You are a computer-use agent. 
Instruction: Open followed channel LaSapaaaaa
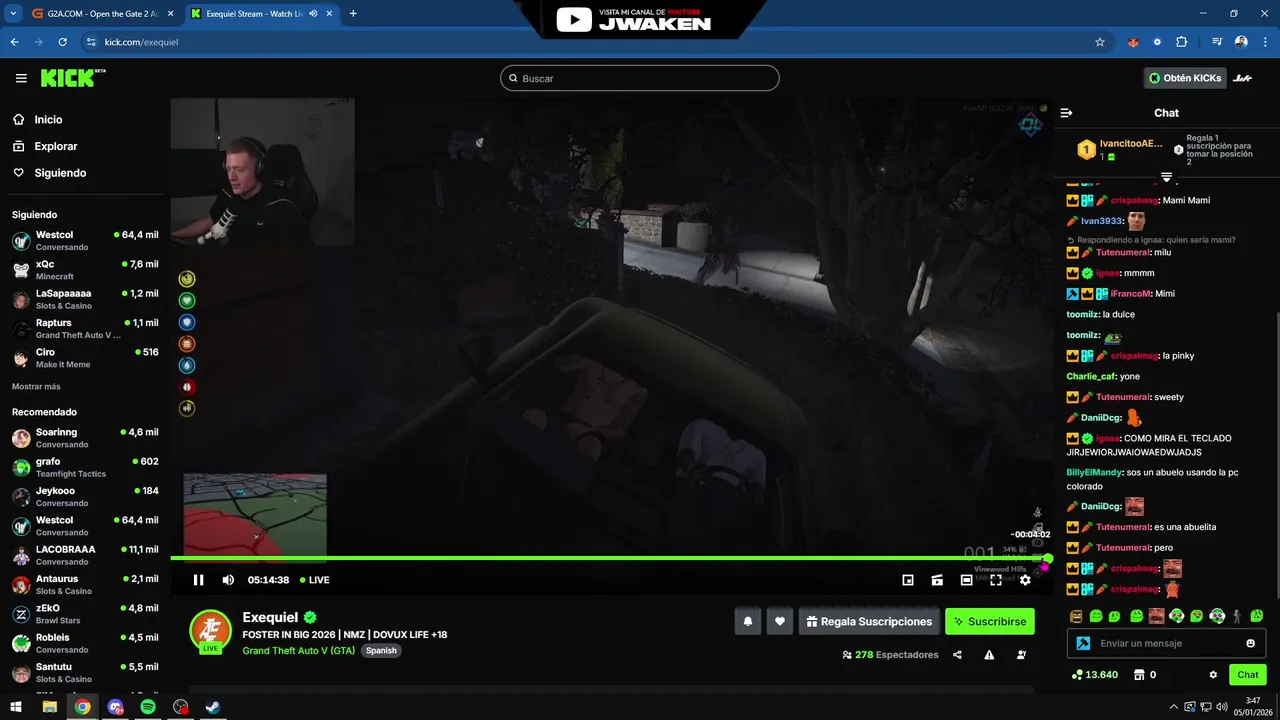coord(85,299)
